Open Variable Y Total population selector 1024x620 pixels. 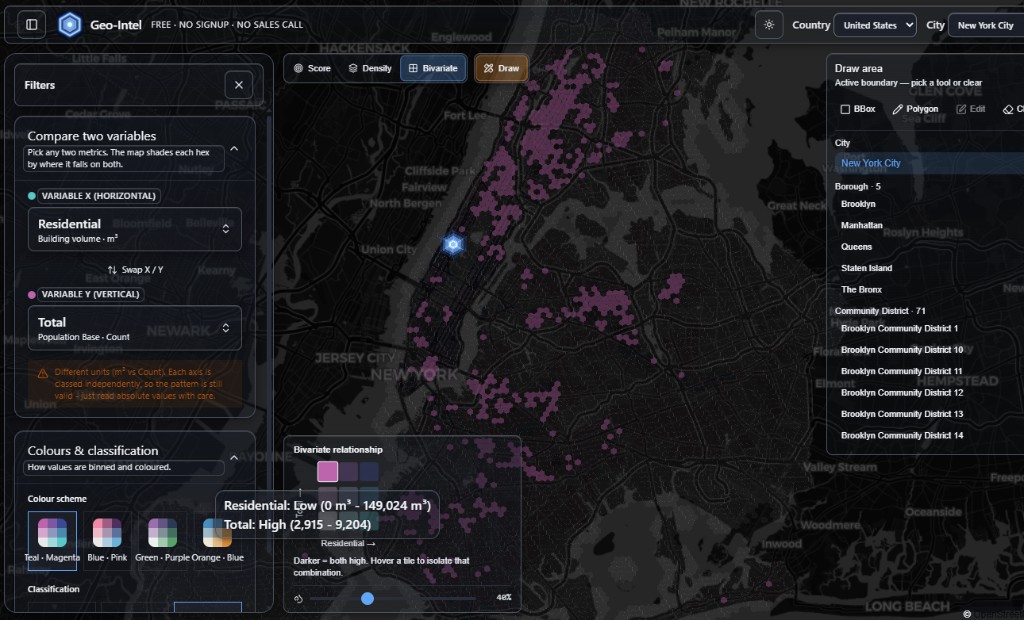pos(135,328)
